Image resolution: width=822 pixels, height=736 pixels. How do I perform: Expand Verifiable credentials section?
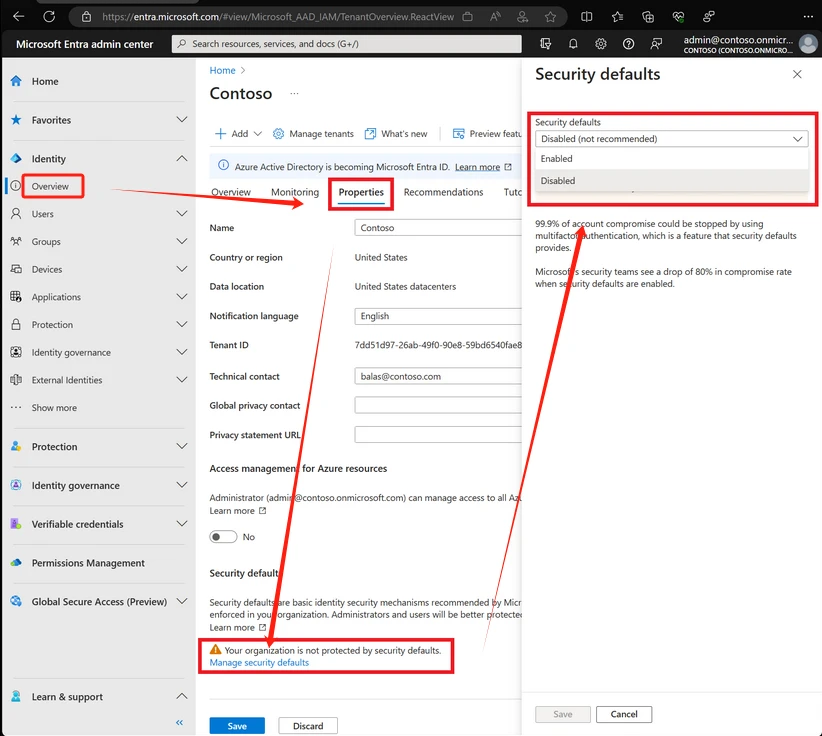tap(181, 524)
